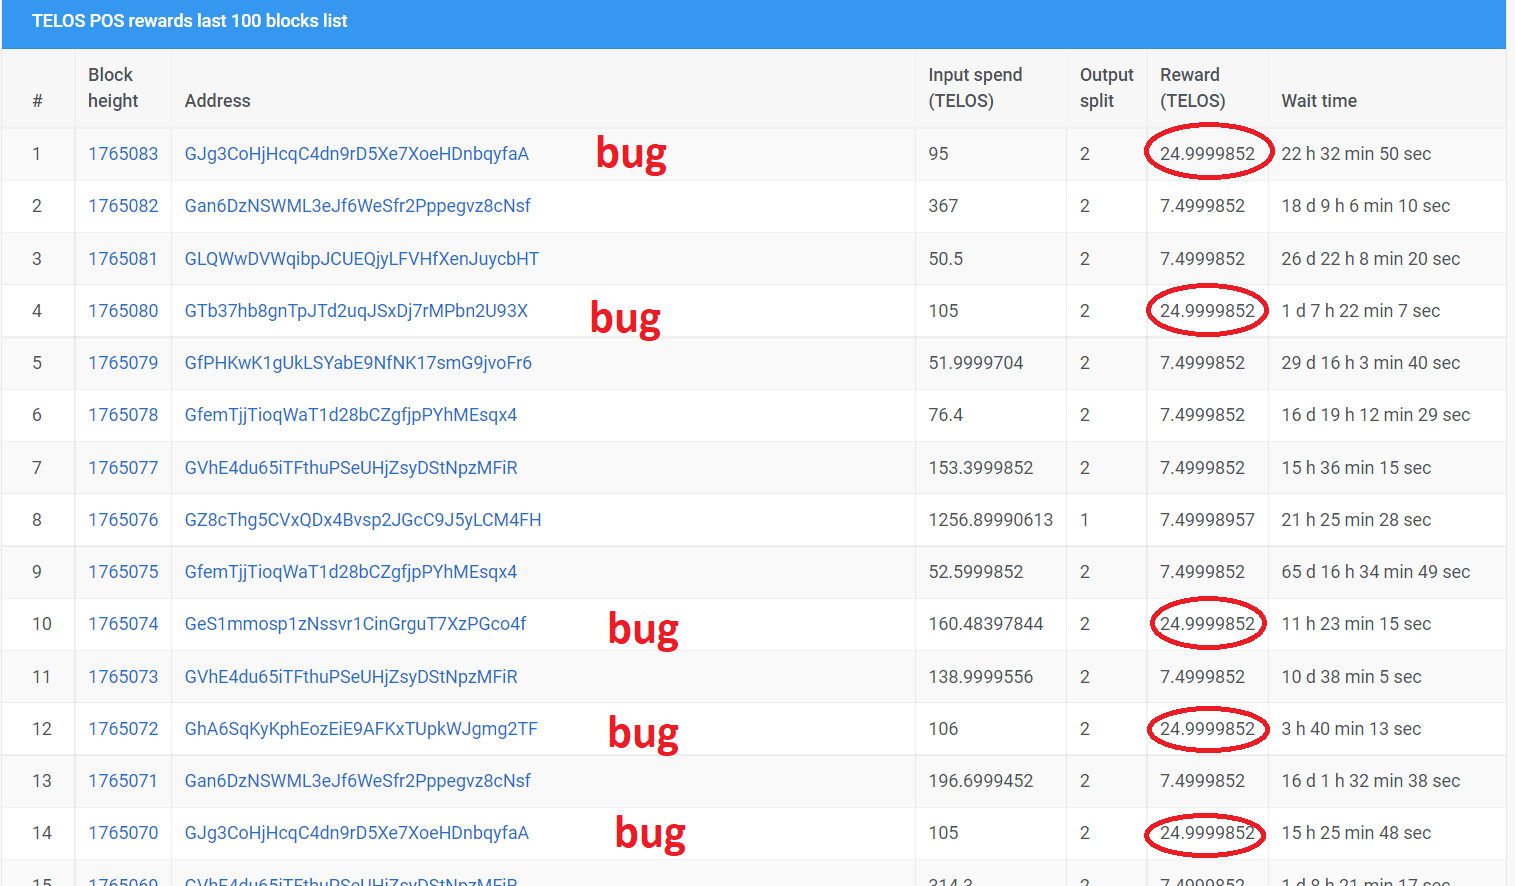Open address GfemTjjTioqWaT1d28bCZgfjpPYhMEsqx4 in row 6
Viewport: 1515px width, 886px height.
point(351,415)
